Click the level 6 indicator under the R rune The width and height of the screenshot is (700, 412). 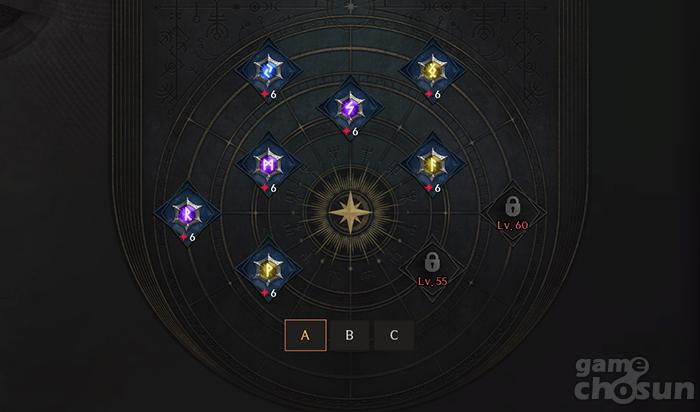[188, 237]
